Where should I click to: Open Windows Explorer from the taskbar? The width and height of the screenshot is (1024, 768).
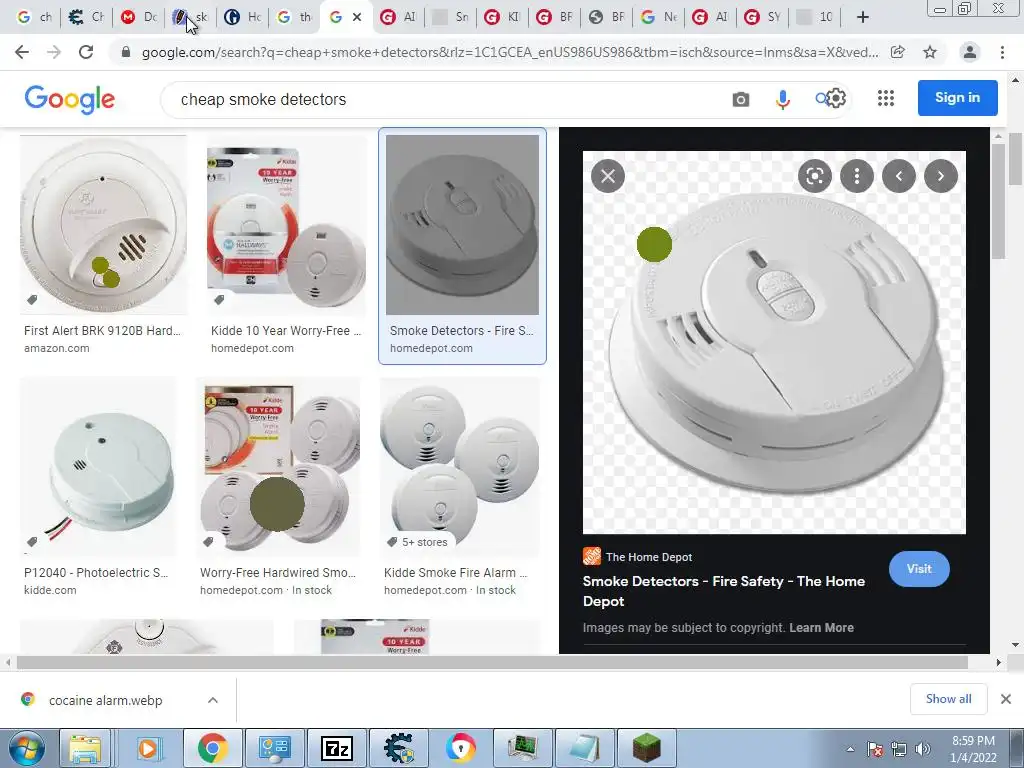[86, 748]
